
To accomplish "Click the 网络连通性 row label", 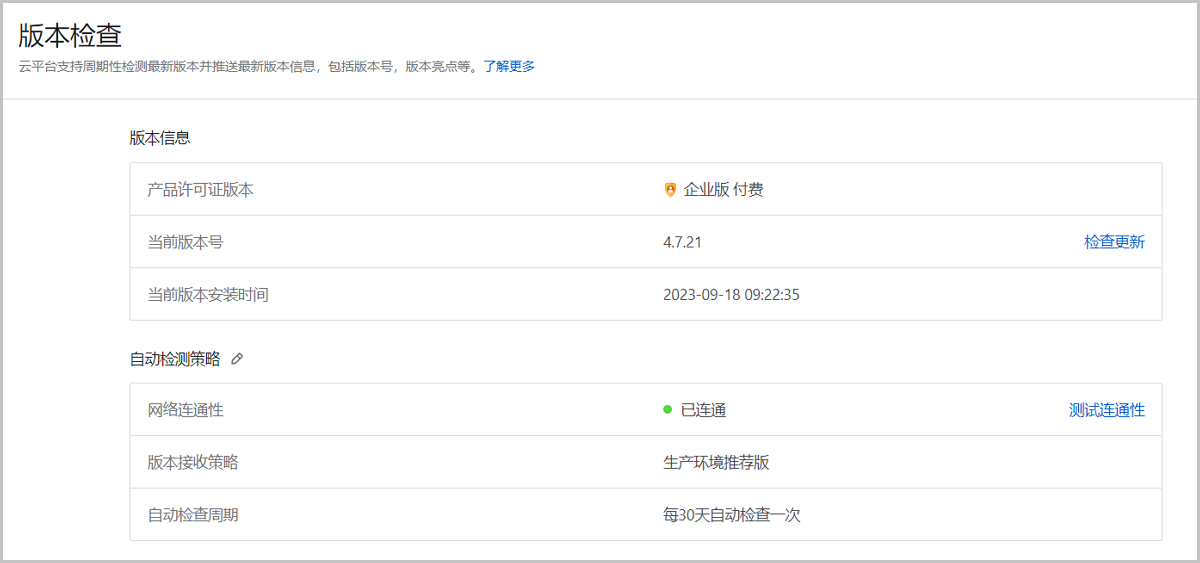I will point(185,410).
